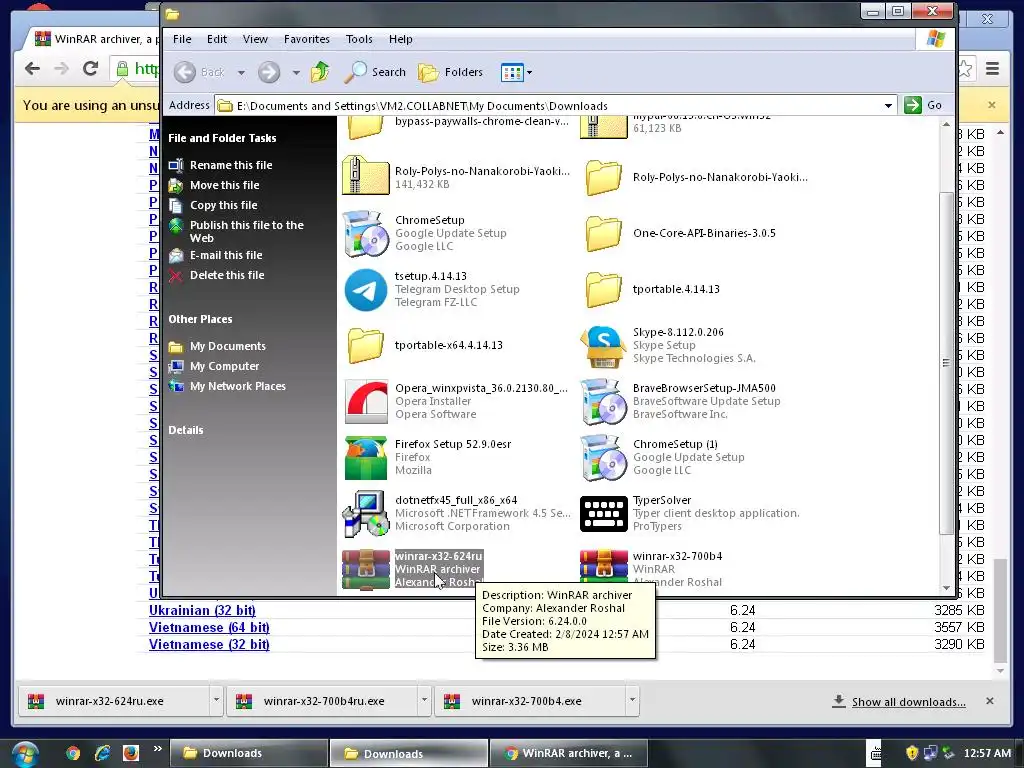
Task: Select the winrar-x32-624ru file icon
Action: click(366, 569)
